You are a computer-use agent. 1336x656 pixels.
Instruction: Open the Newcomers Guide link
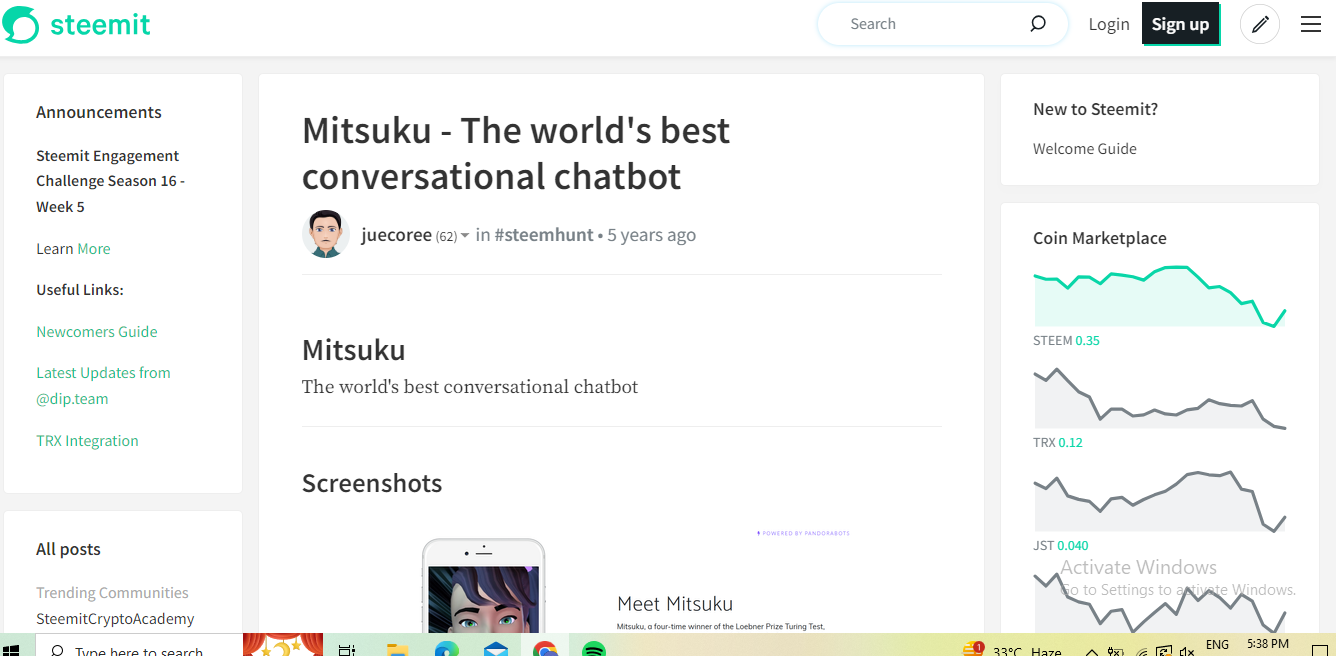[x=96, y=331]
